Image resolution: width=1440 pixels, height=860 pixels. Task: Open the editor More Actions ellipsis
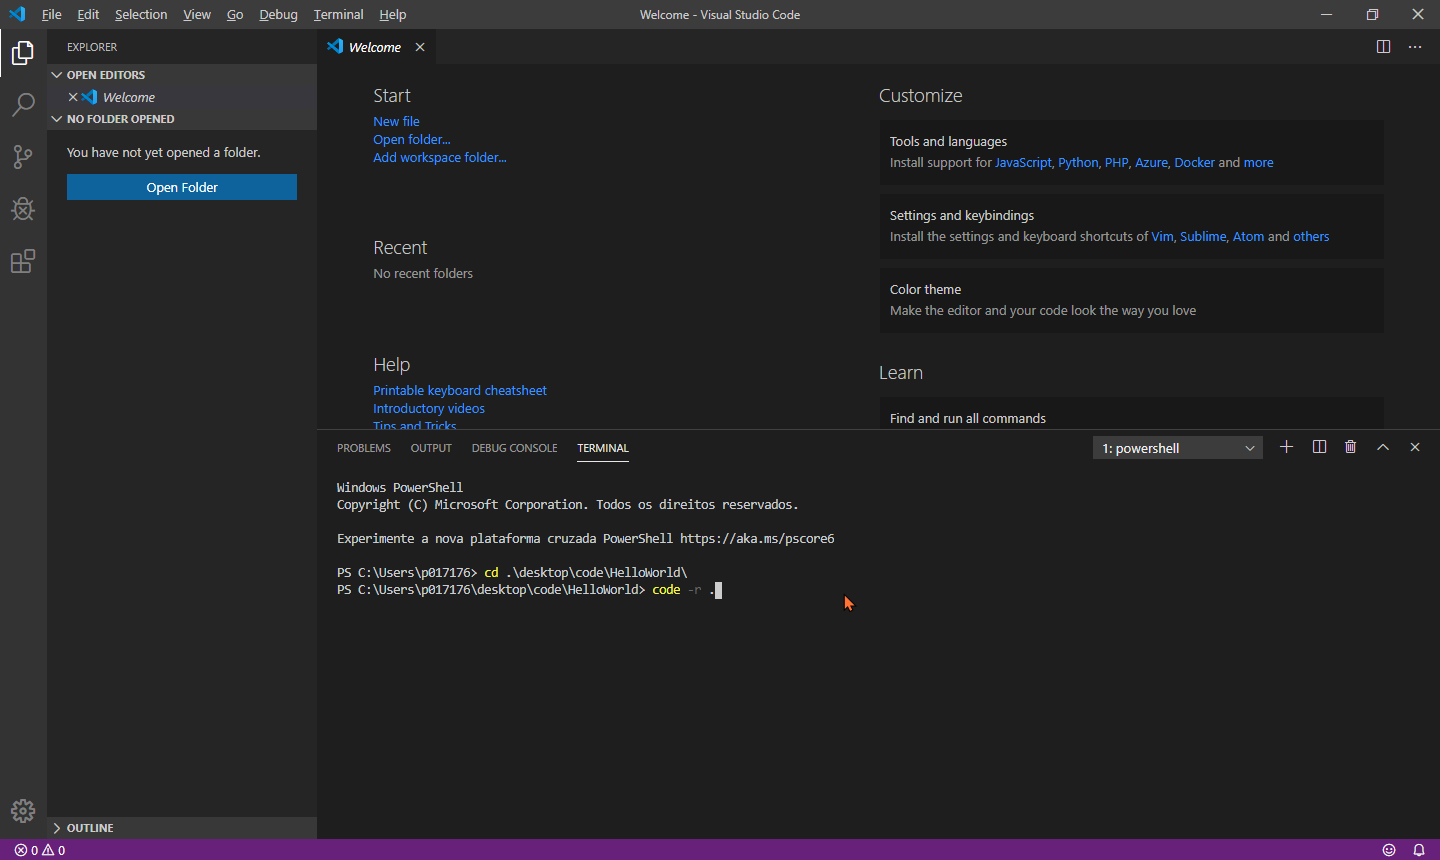tap(1415, 47)
